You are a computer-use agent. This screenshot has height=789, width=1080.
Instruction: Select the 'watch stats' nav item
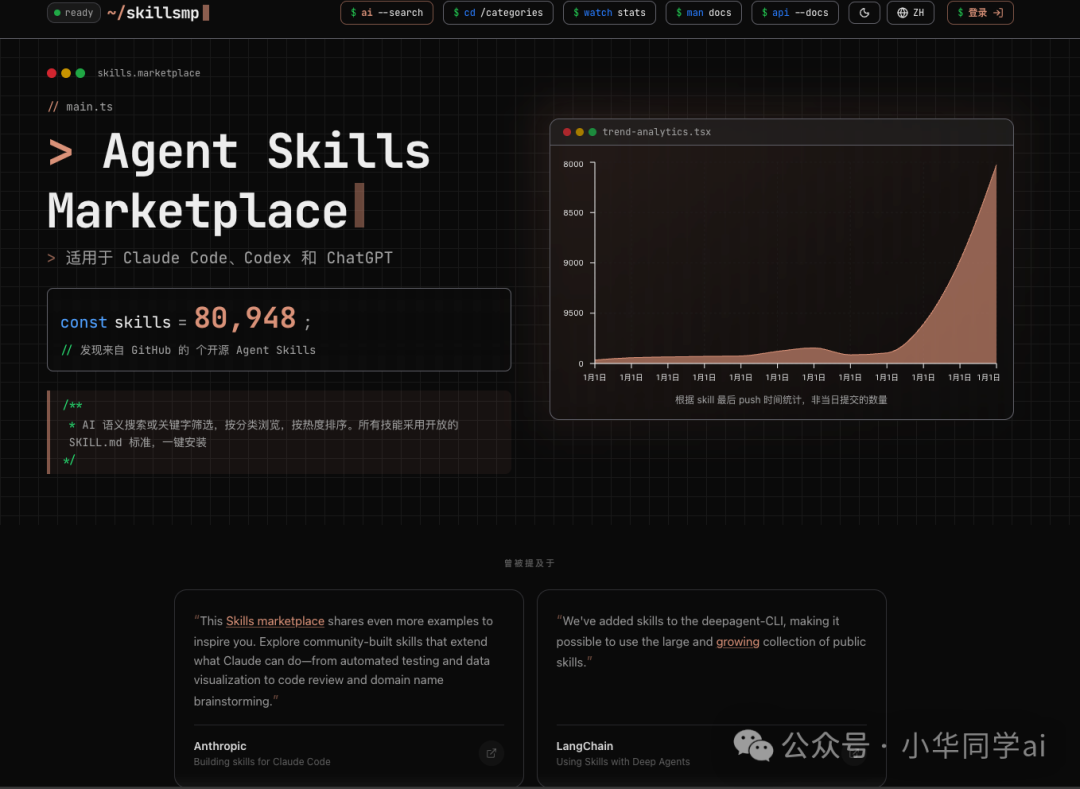(x=609, y=13)
